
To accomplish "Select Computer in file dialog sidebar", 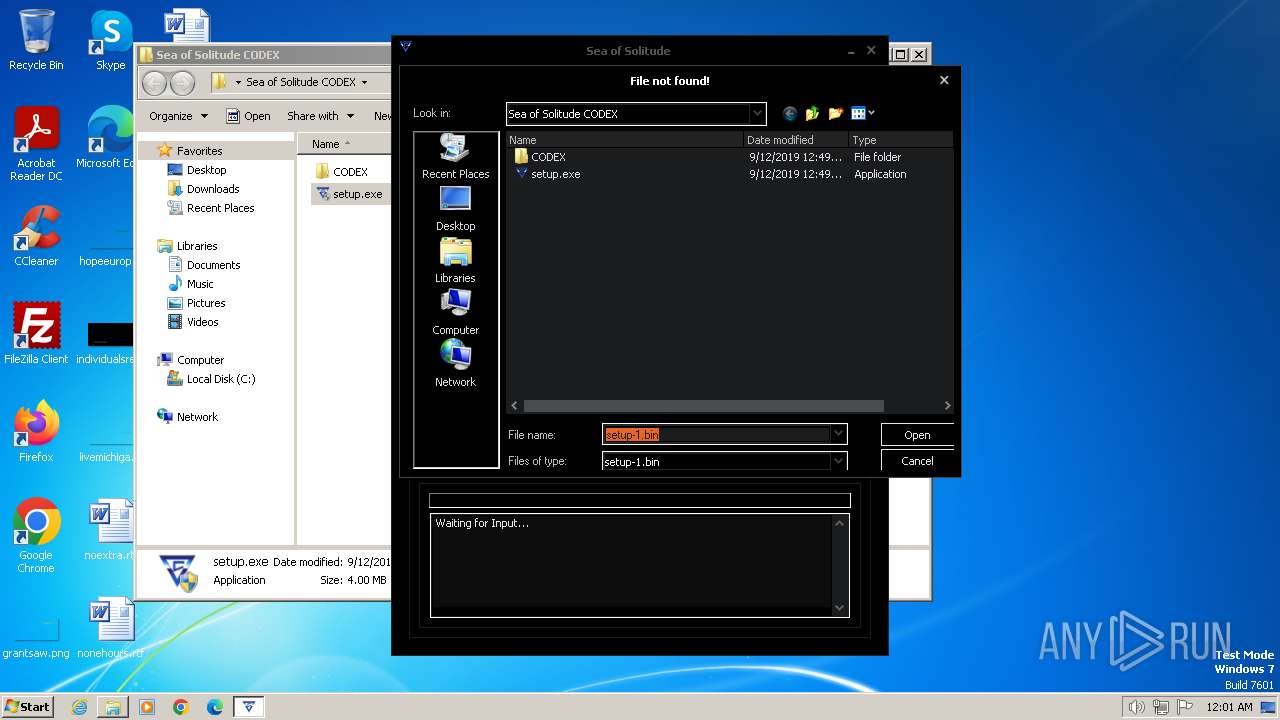I will (x=455, y=313).
